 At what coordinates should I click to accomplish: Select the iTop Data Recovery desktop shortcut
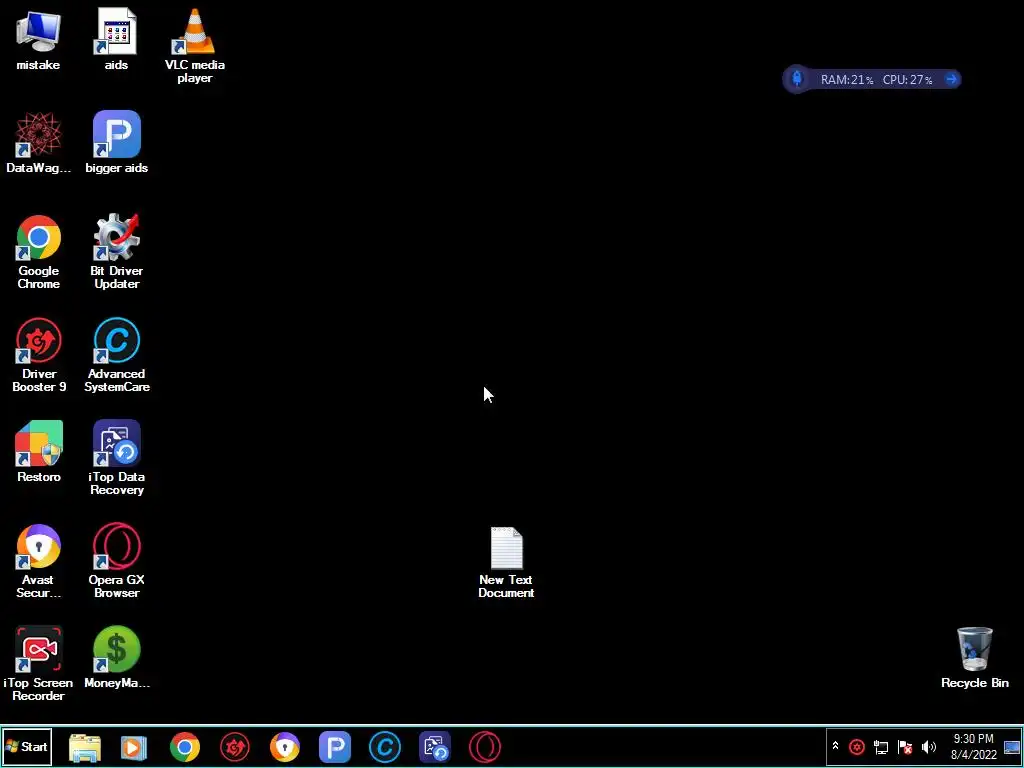(116, 458)
